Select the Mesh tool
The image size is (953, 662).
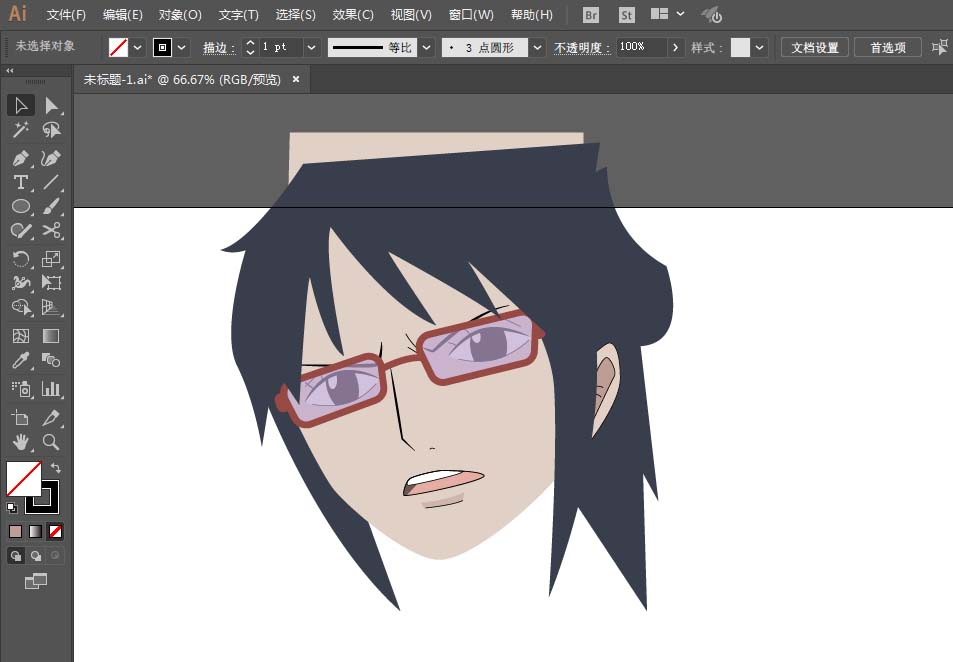pos(21,336)
